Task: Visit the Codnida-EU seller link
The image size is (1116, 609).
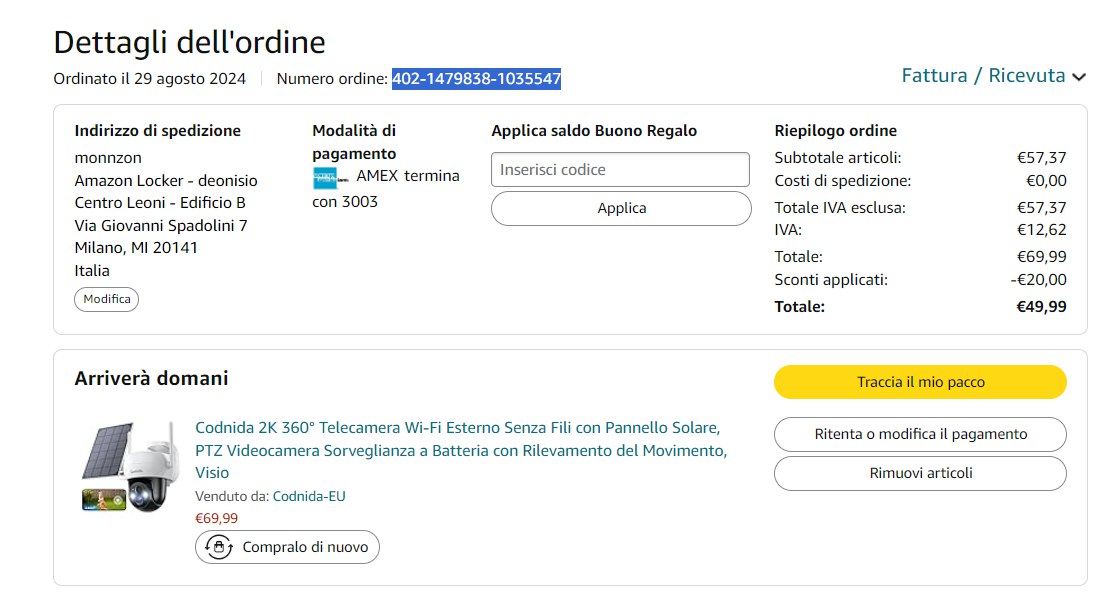Action: point(309,496)
